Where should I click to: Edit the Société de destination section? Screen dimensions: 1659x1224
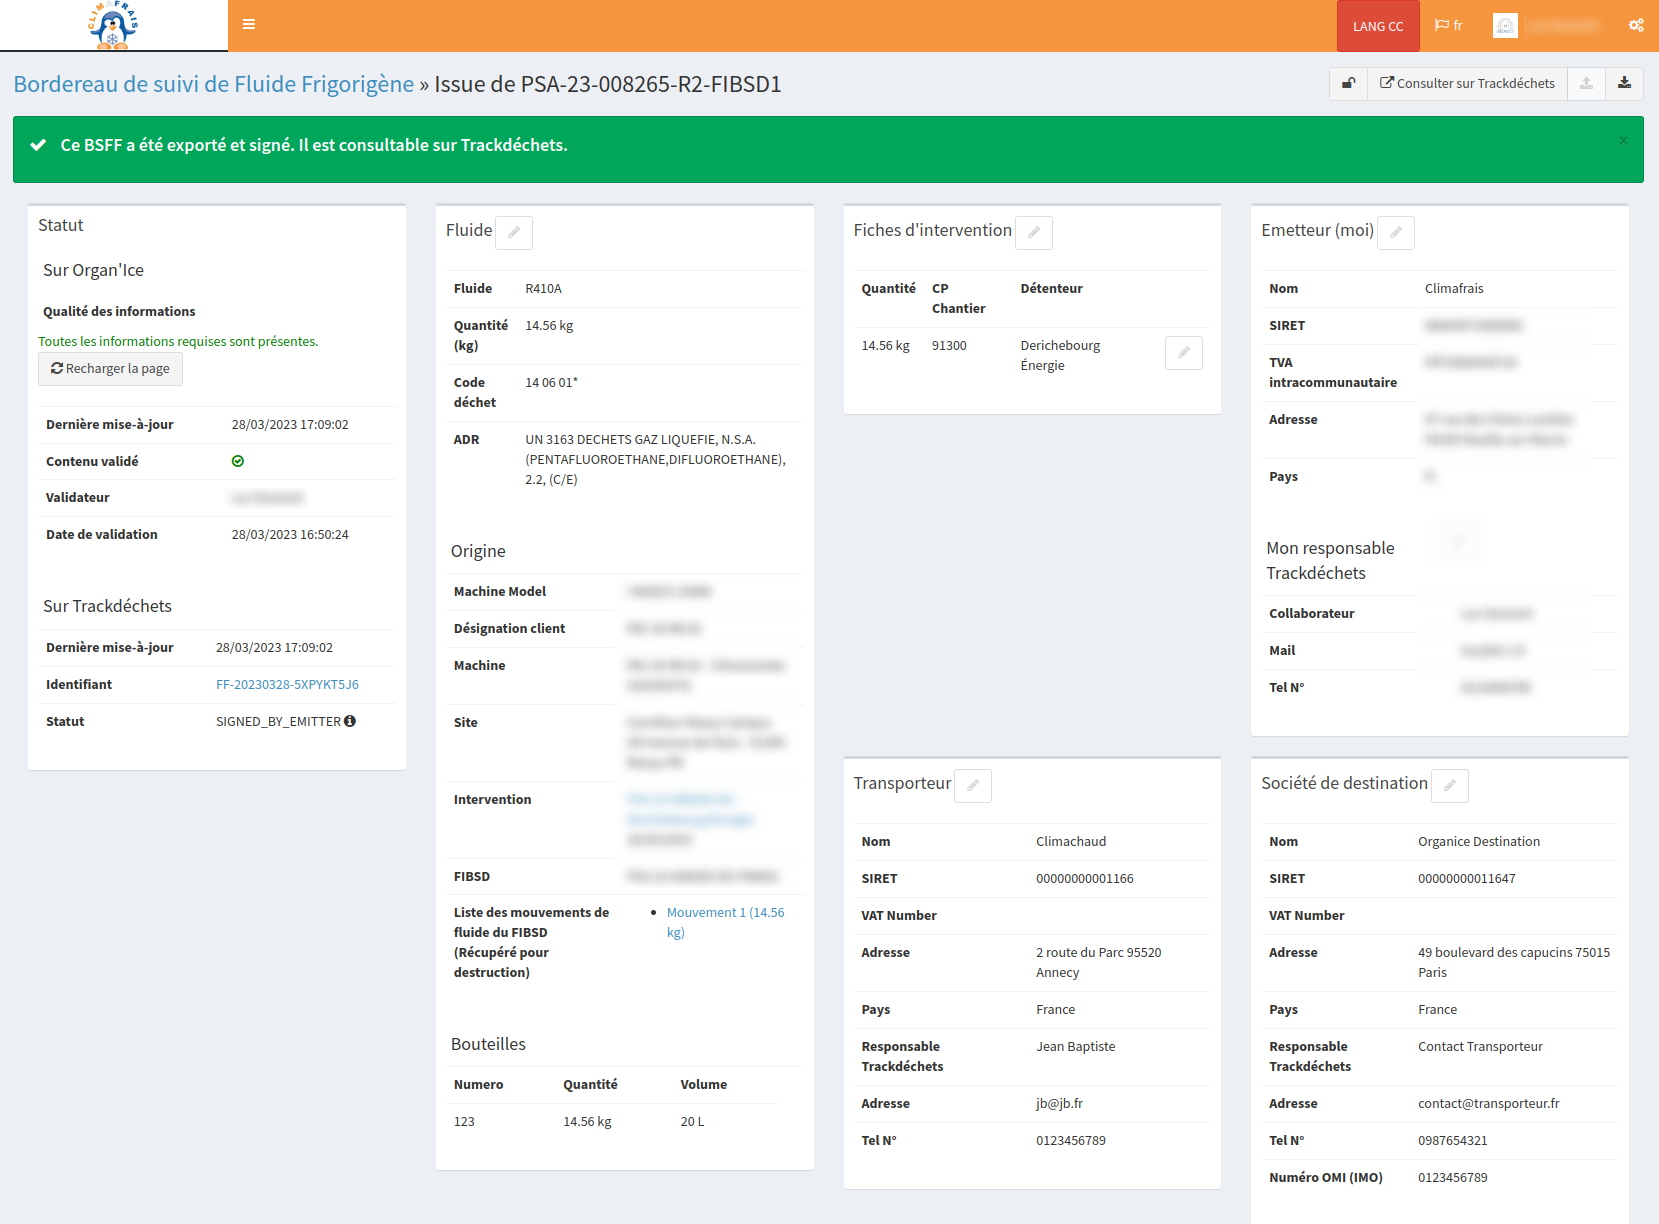(1449, 786)
